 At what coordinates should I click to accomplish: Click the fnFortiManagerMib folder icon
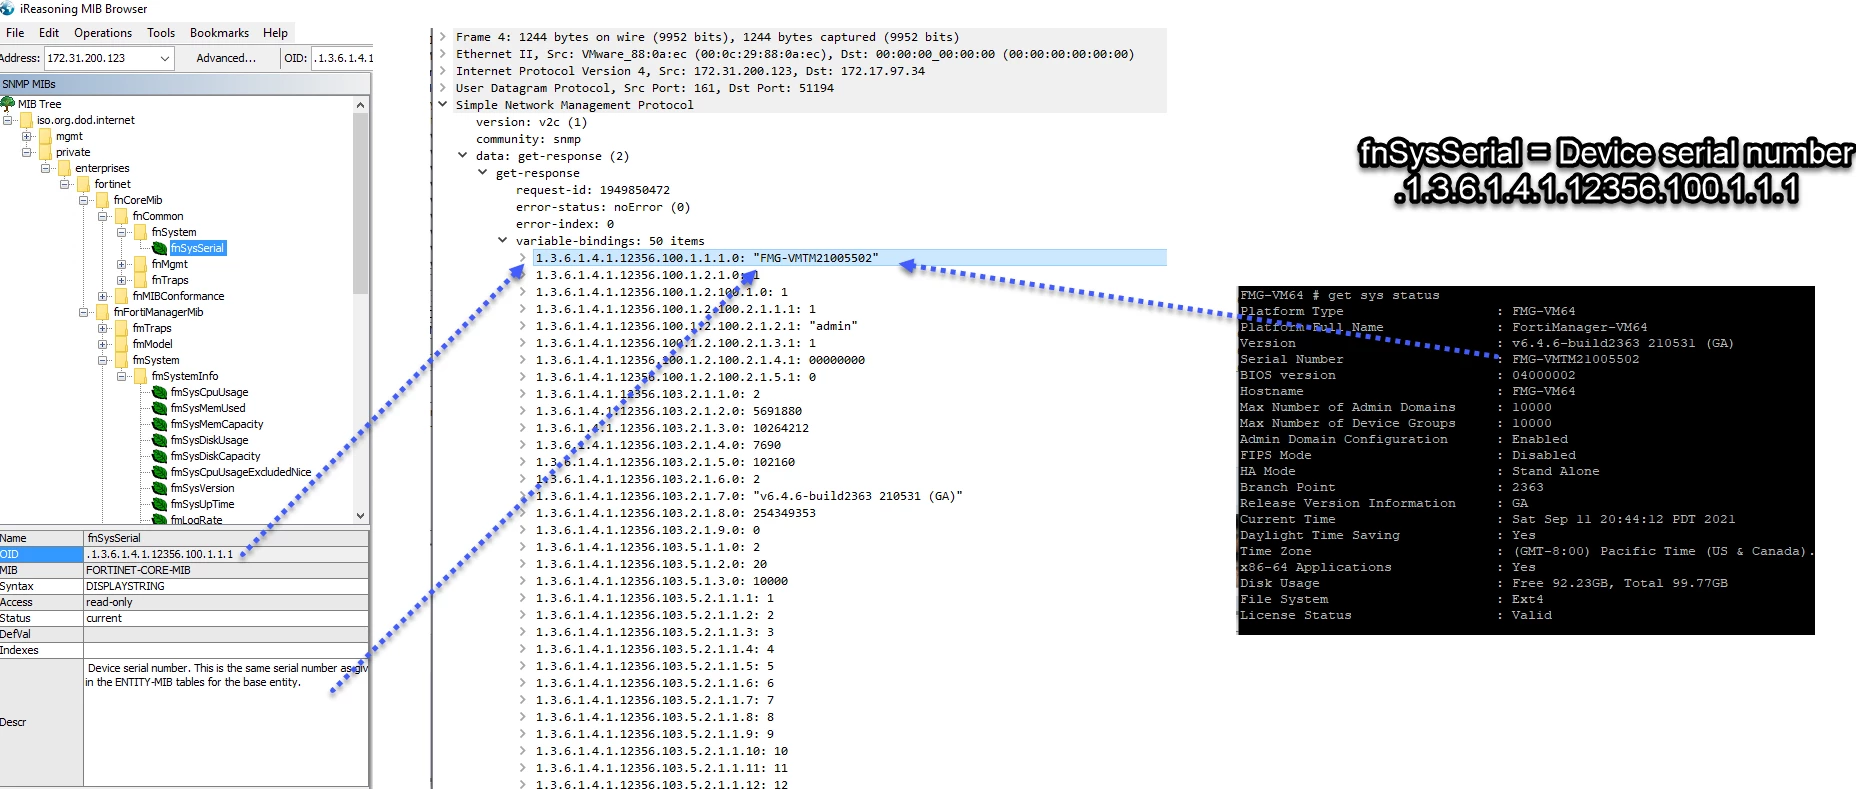tap(102, 312)
